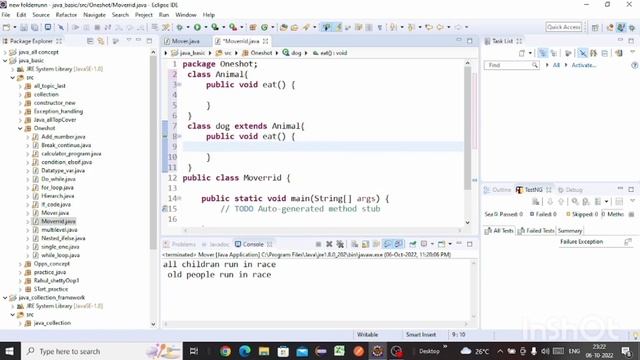640x360 pixels.
Task: Open Microsoft Edge from the taskbar
Action: tap(244, 351)
